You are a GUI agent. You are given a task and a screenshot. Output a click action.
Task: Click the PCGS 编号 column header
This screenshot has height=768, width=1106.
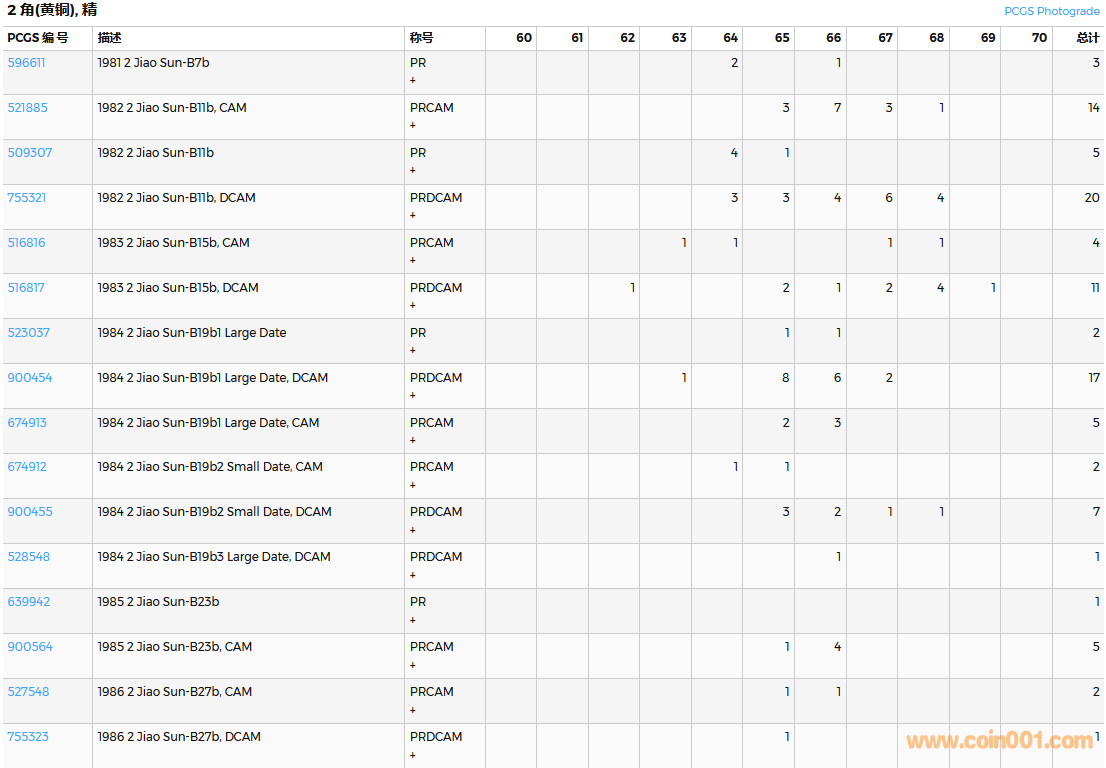point(38,38)
